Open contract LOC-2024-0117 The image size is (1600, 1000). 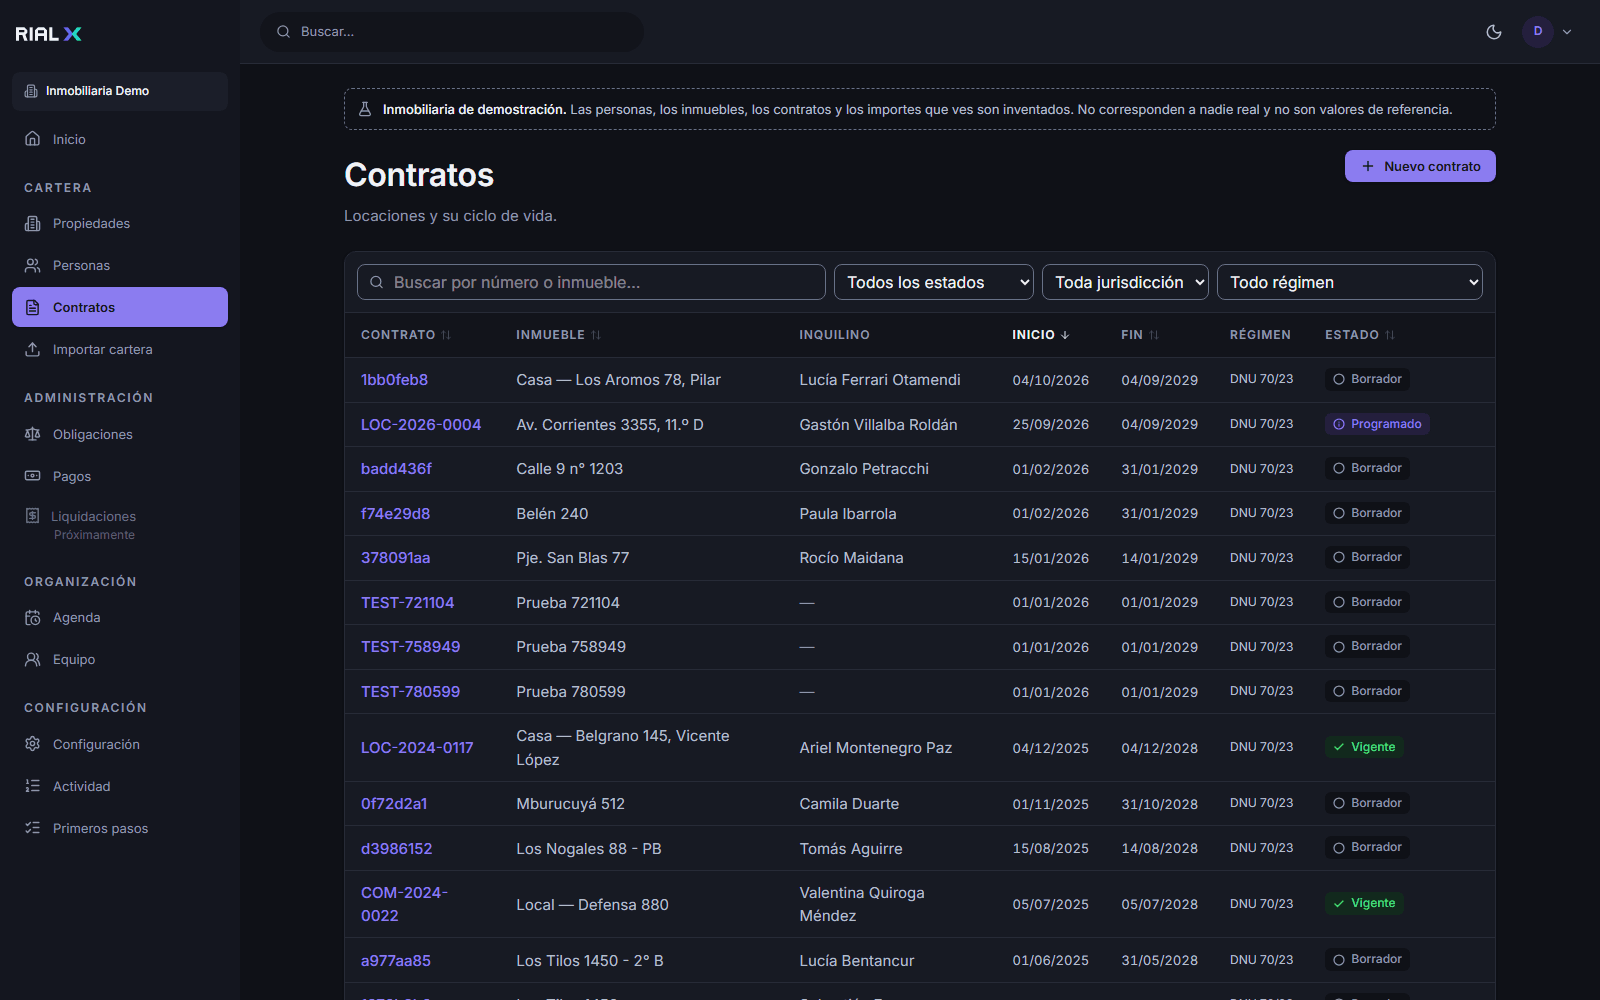point(417,748)
